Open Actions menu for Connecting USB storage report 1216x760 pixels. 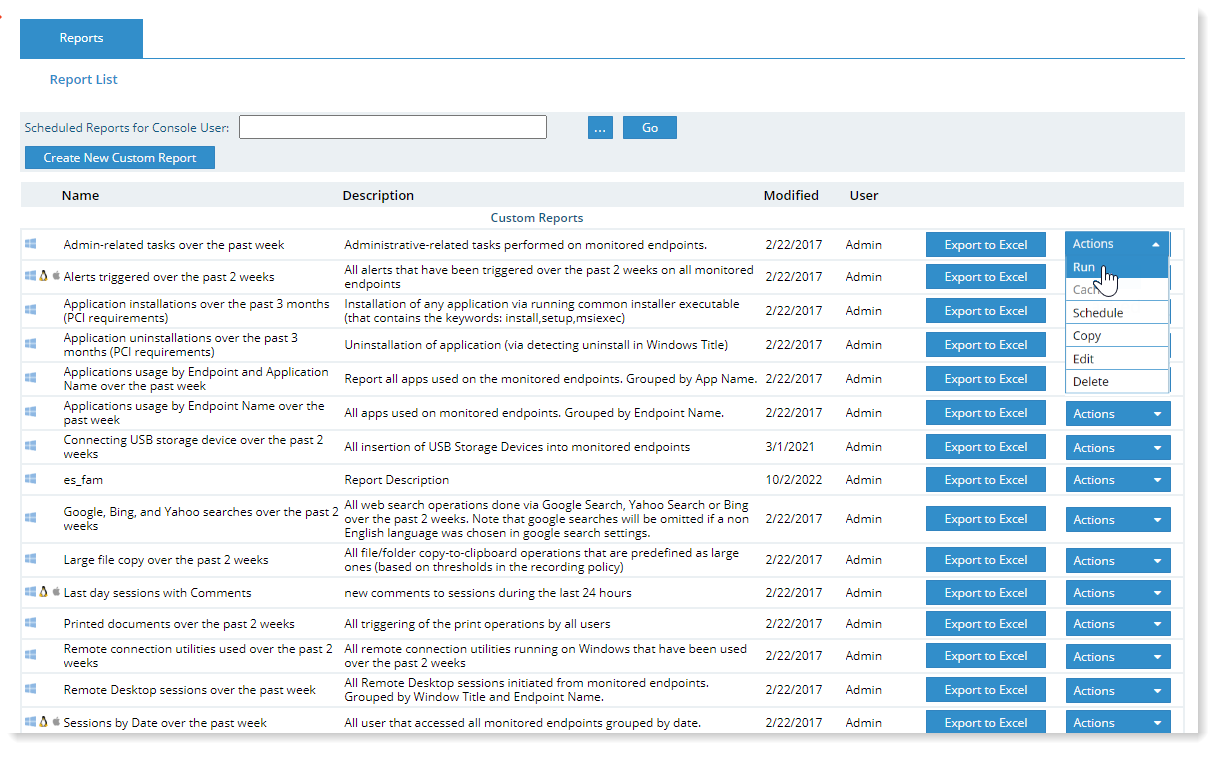[1117, 447]
